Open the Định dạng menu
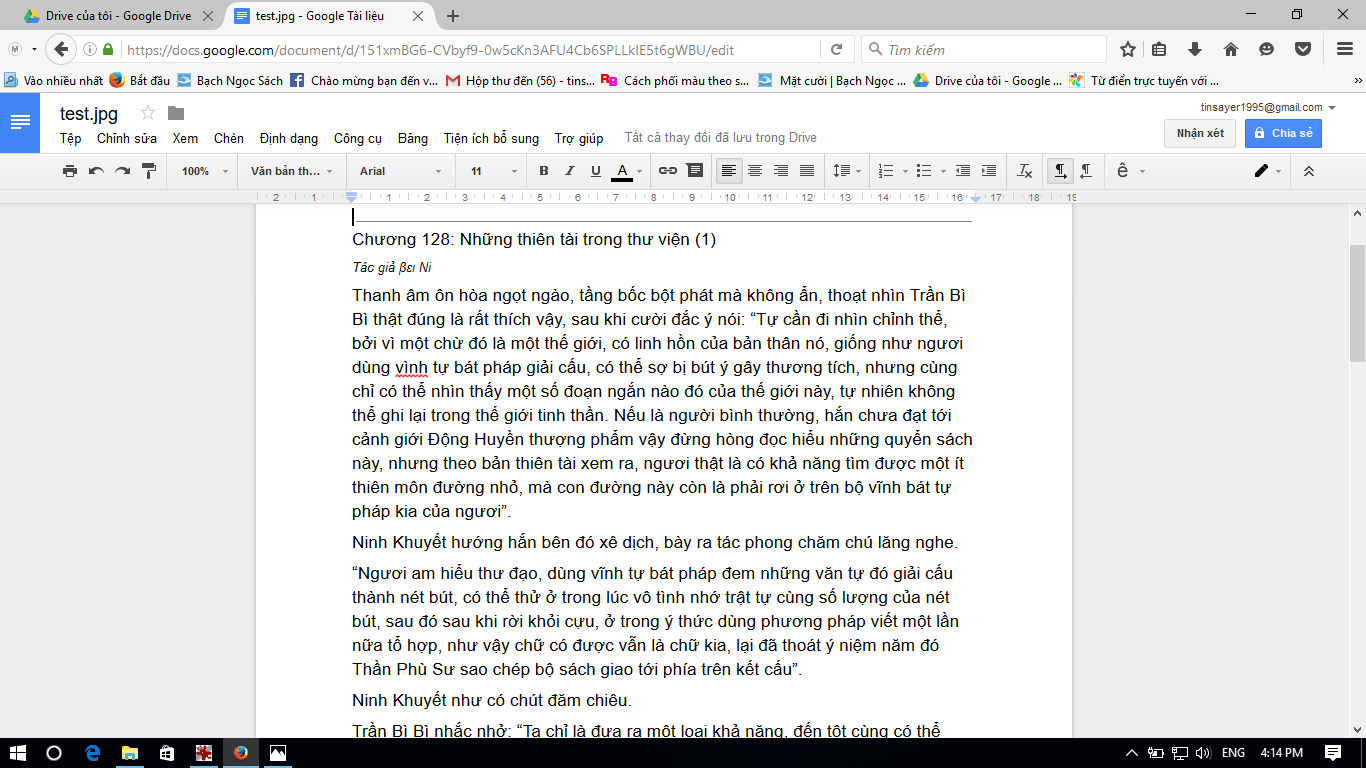The width and height of the screenshot is (1366, 768). (288, 139)
